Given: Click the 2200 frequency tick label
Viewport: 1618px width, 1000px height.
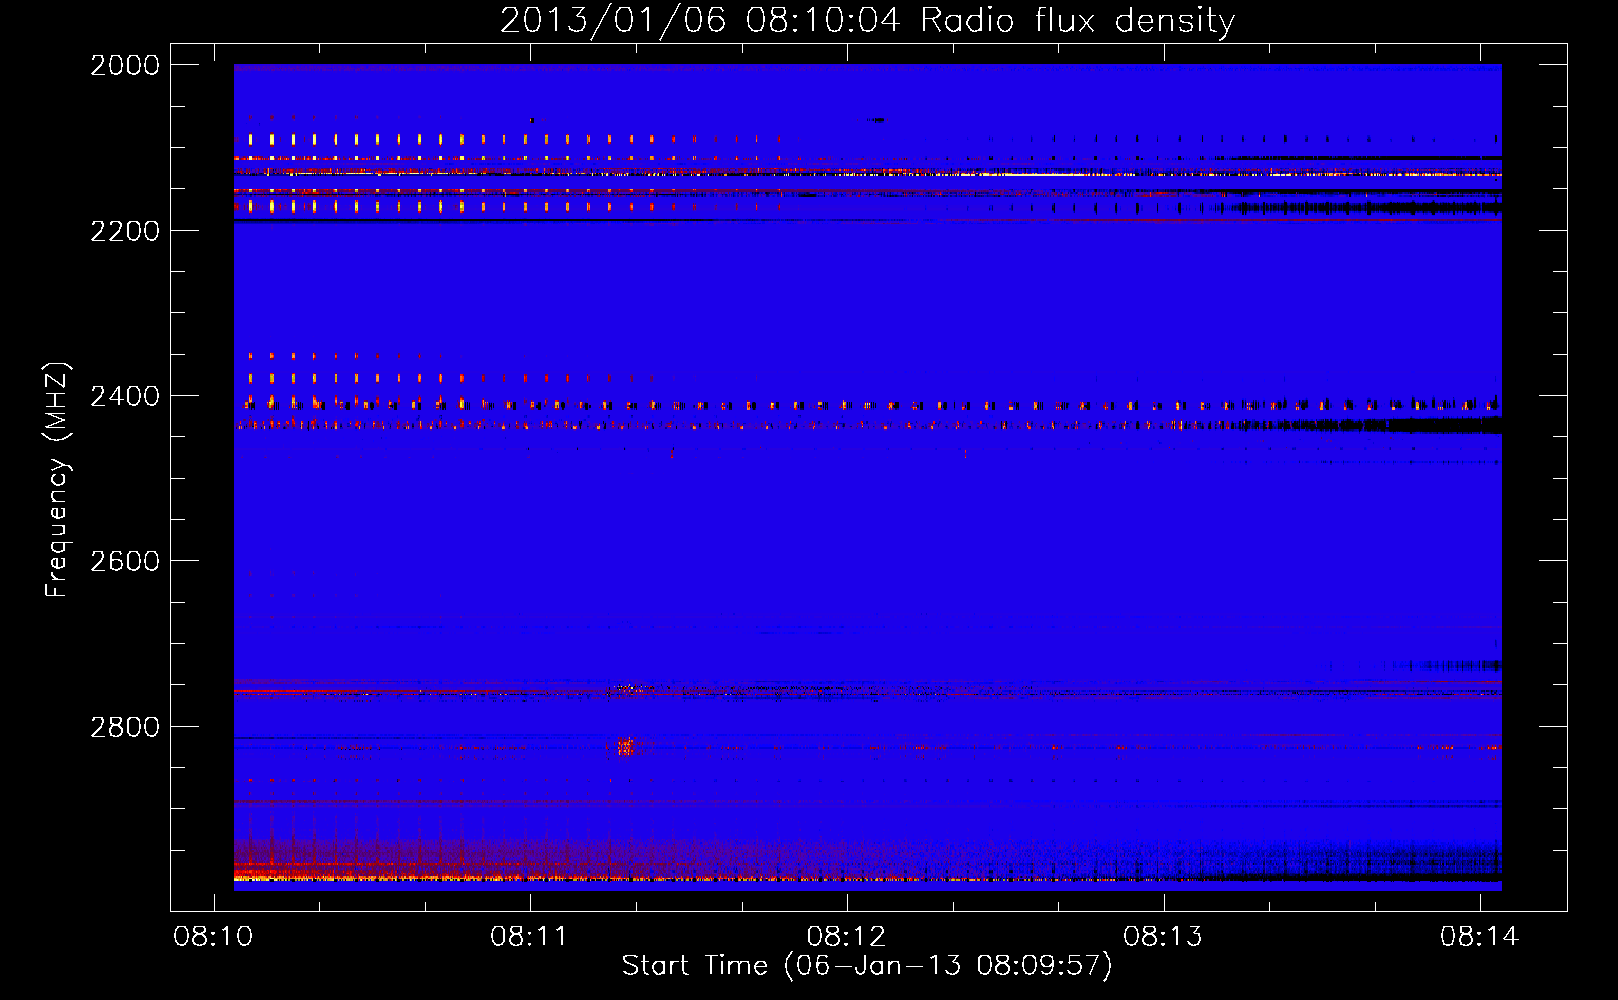Looking at the screenshot, I should point(125,231).
